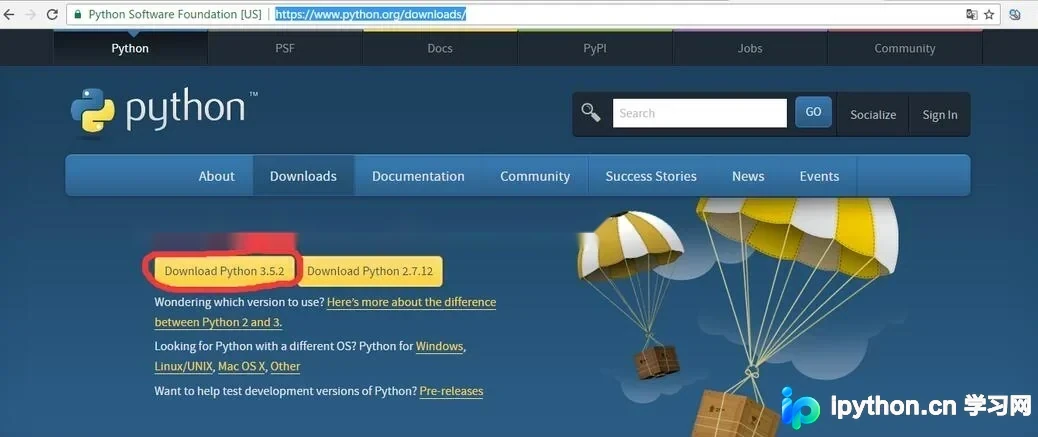This screenshot has width=1038, height=437.
Task: Click the magnifying glass search icon
Action: (x=590, y=113)
